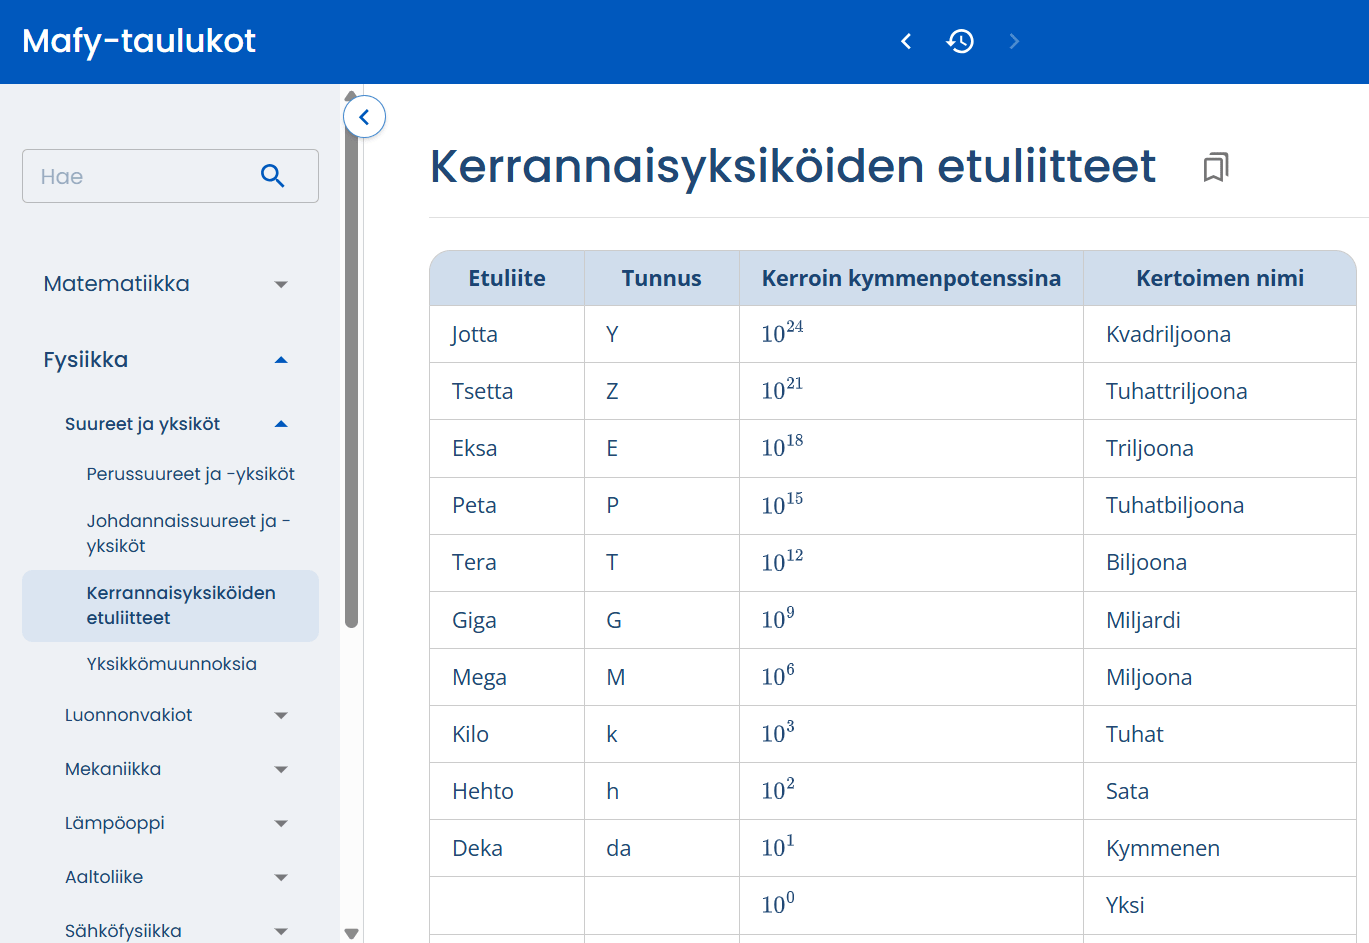Click the search magnifier icon
Screen dimensions: 1369x943
click(272, 176)
